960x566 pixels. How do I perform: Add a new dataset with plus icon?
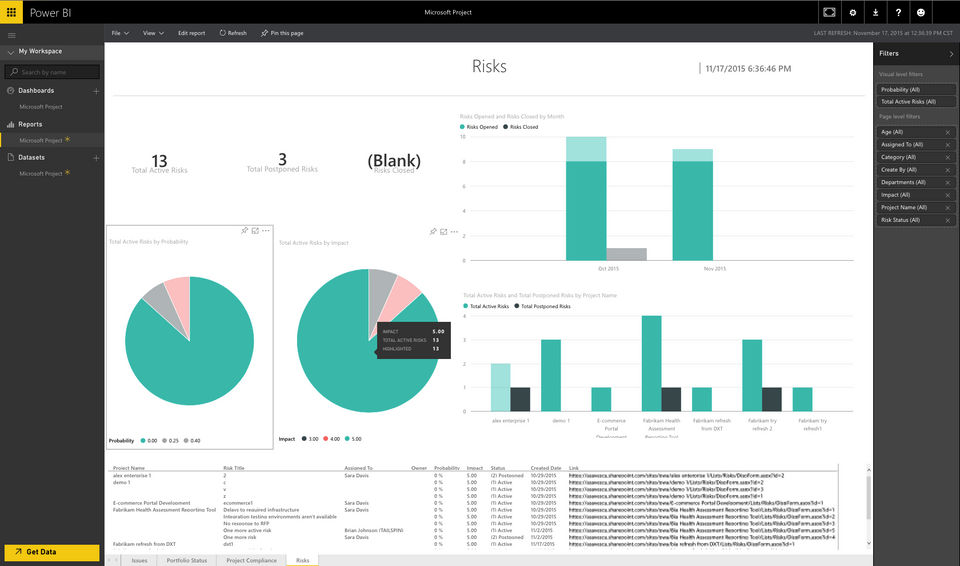[x=96, y=158]
